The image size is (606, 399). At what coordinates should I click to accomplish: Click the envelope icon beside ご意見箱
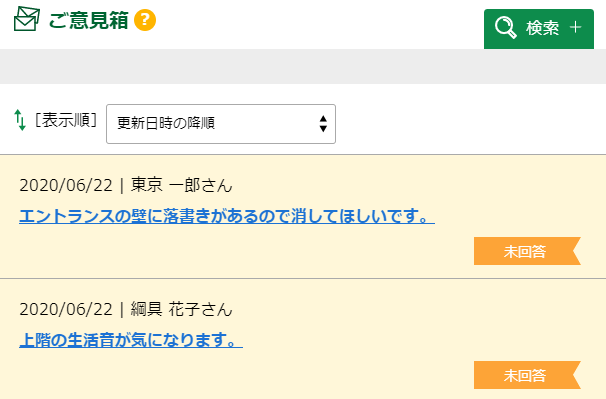pos(27,19)
